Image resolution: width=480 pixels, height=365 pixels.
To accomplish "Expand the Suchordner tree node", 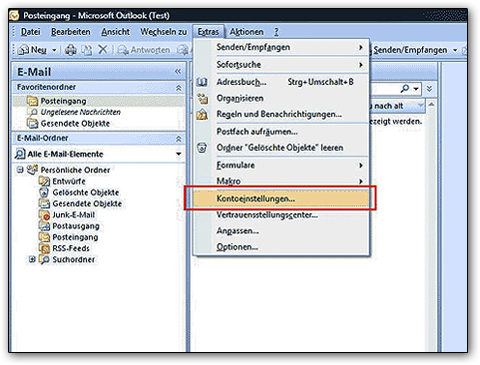I will tap(32, 259).
